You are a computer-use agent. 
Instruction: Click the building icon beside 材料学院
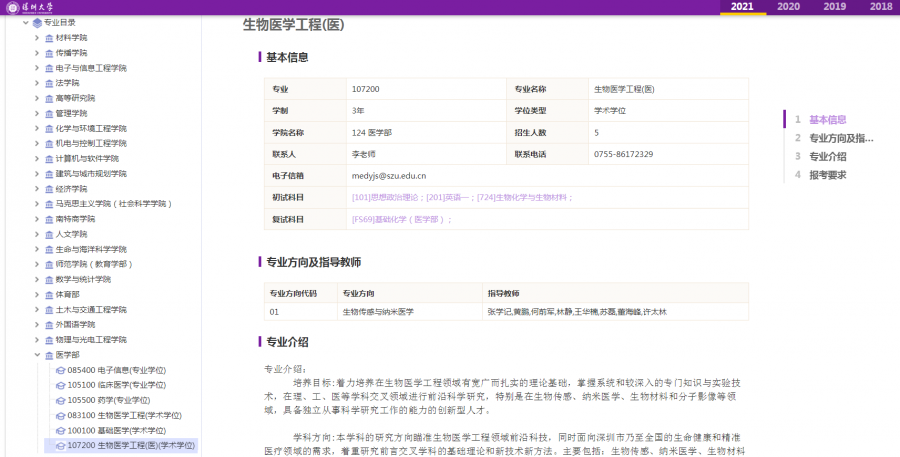pos(49,37)
